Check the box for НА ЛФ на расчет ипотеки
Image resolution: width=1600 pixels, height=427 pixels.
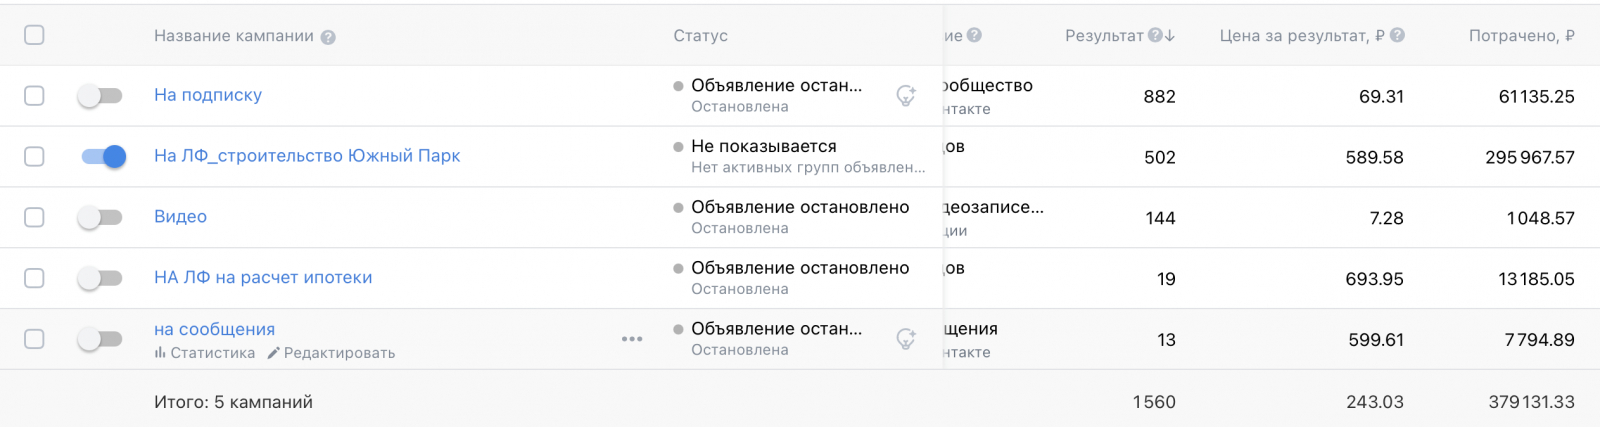tap(34, 278)
